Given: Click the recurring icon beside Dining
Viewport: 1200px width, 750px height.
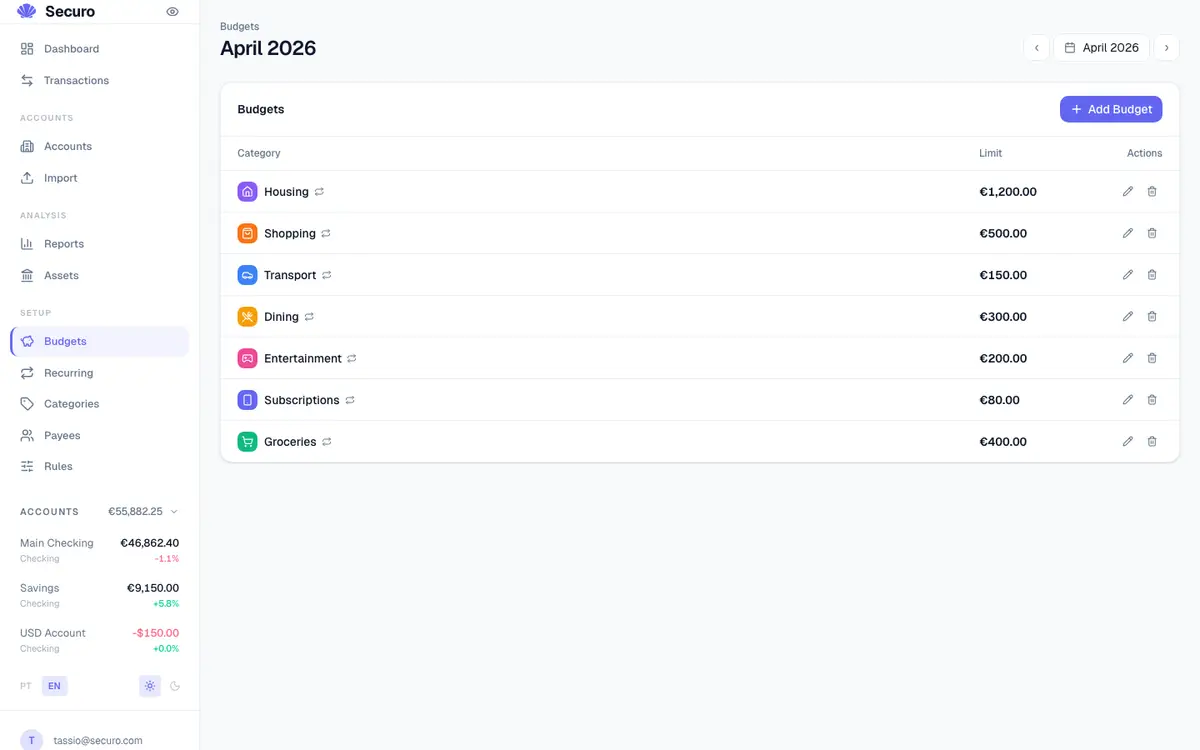Looking at the screenshot, I should pos(309,316).
